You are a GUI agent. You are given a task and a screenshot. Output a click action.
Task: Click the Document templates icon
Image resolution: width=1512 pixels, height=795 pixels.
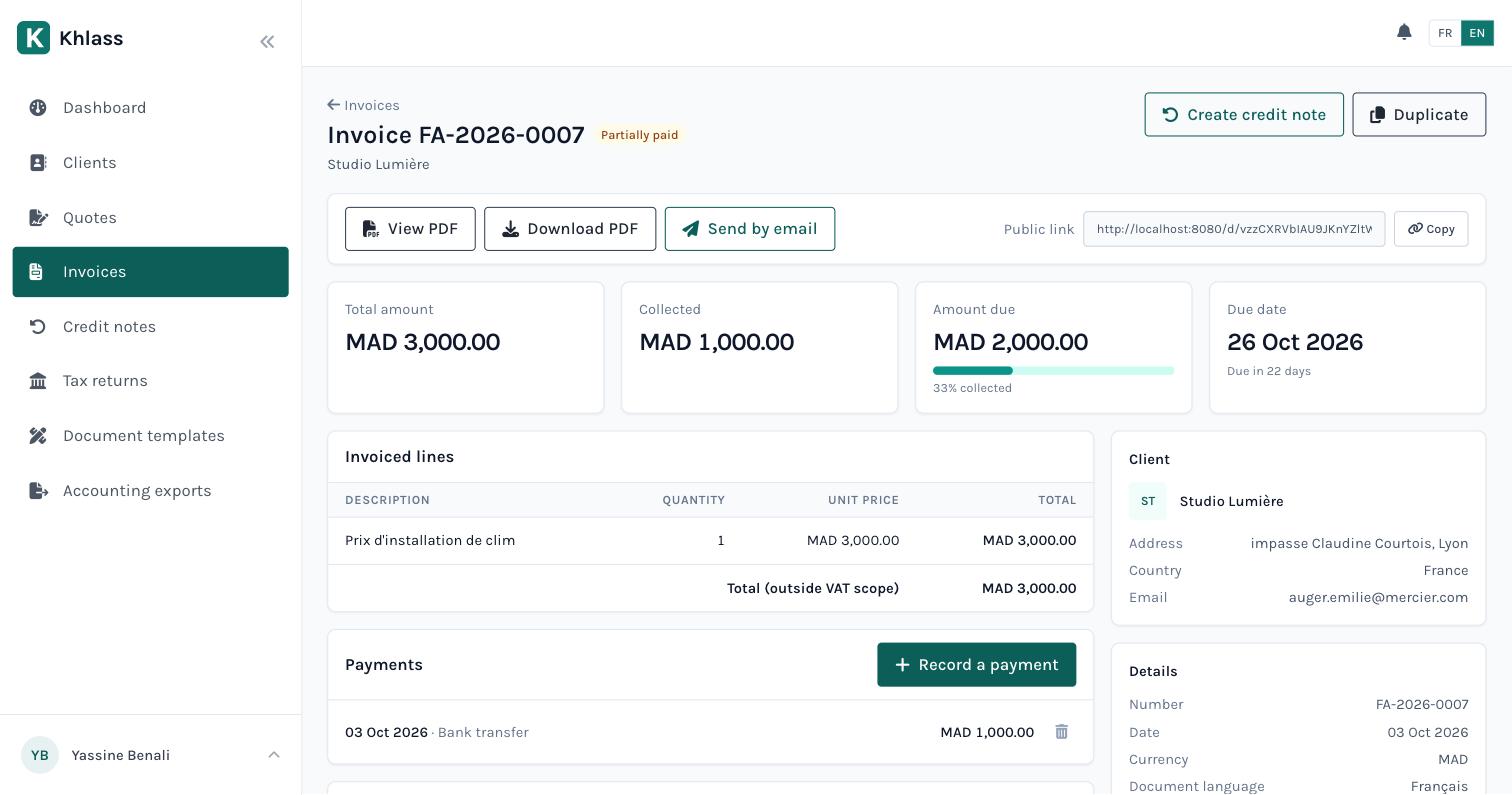click(x=38, y=436)
